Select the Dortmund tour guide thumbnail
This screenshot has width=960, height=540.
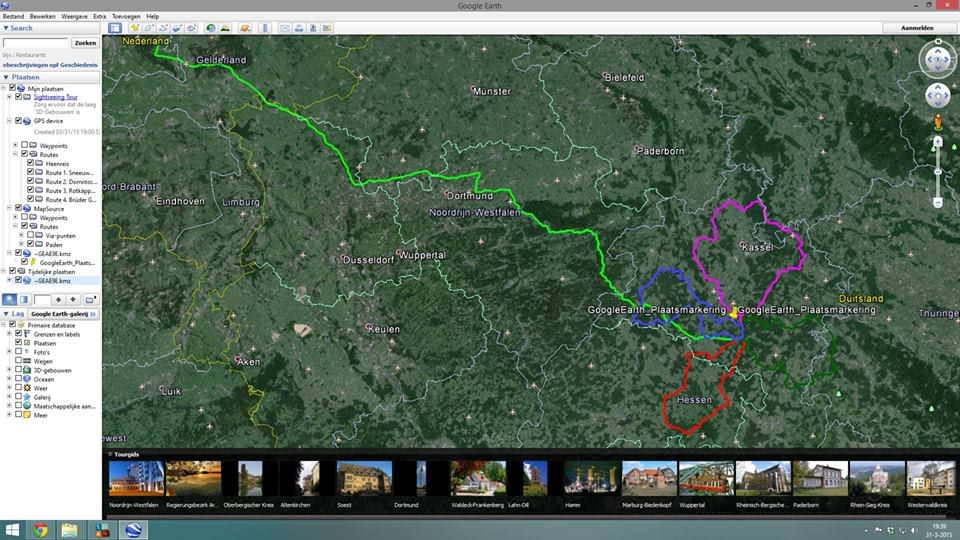pyautogui.click(x=421, y=479)
